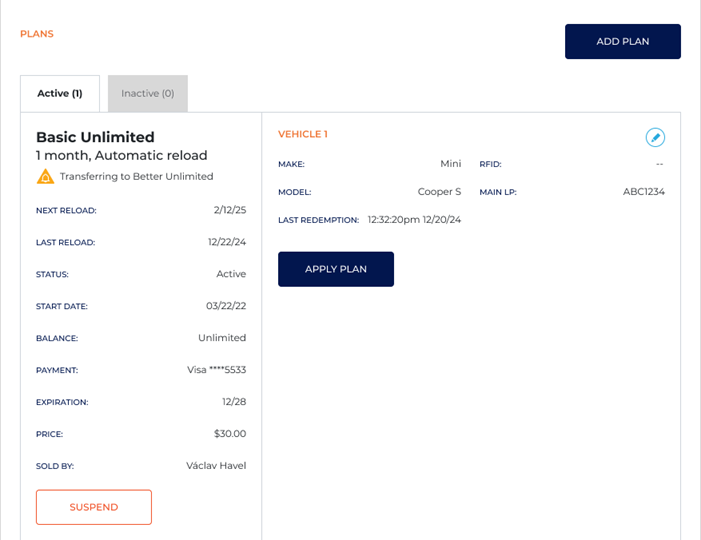701x540 pixels.
Task: Click the seller name Václav Havel
Action: click(216, 466)
